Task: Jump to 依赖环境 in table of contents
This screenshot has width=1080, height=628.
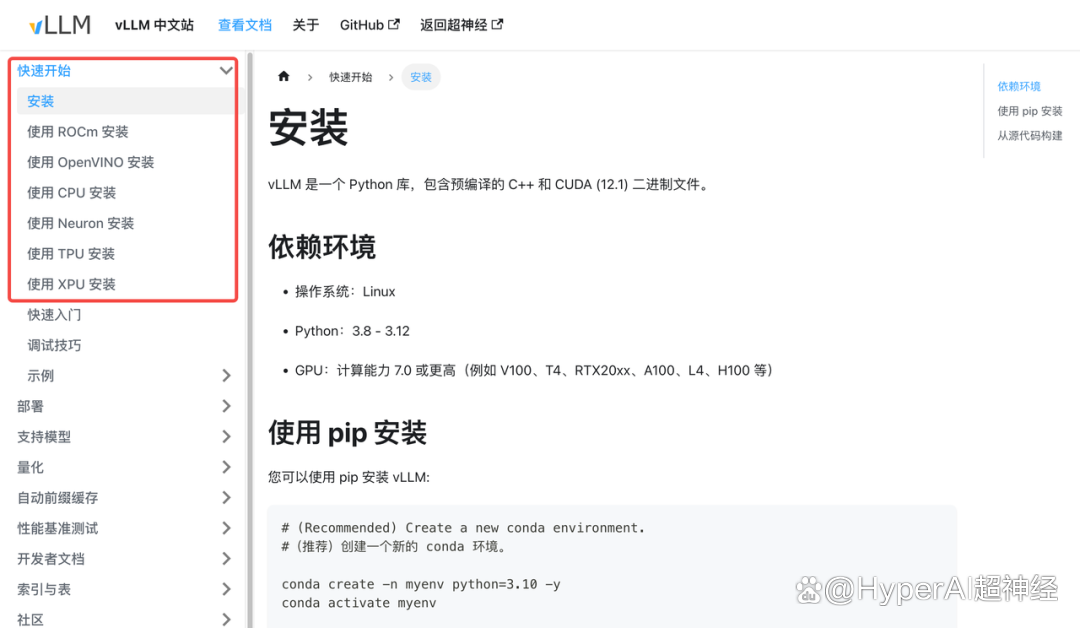Action: pyautogui.click(x=1019, y=86)
